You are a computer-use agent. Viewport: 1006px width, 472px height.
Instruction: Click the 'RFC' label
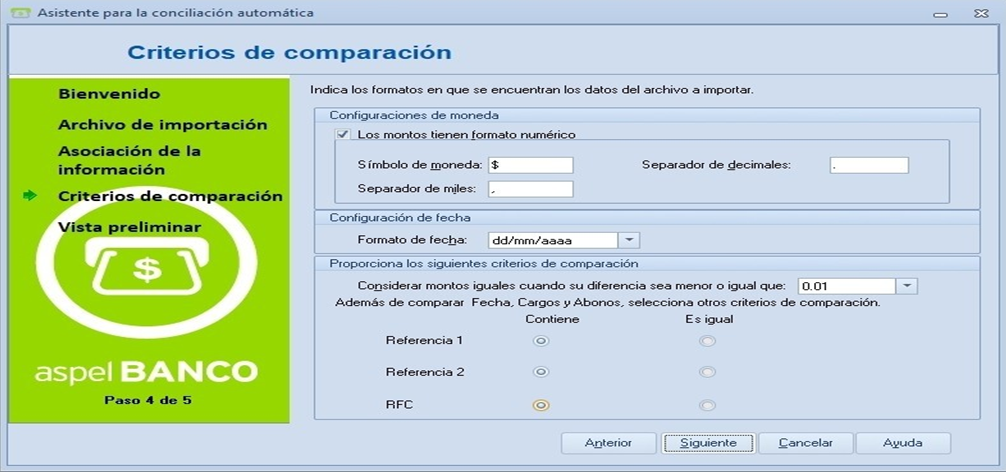(397, 405)
